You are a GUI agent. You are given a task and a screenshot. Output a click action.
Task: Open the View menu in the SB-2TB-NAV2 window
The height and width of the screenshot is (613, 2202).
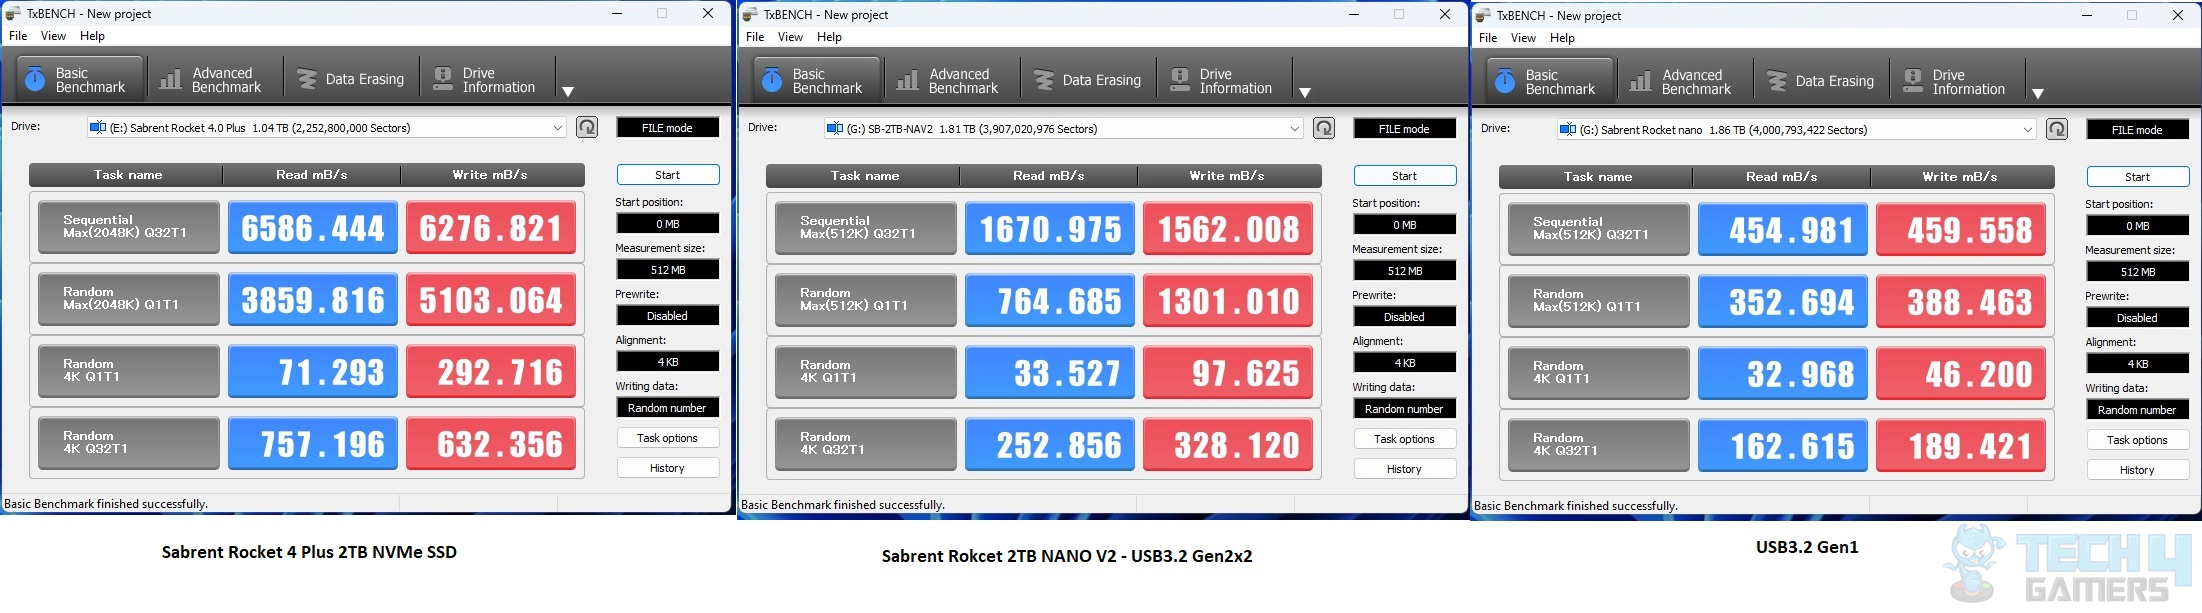tap(790, 37)
